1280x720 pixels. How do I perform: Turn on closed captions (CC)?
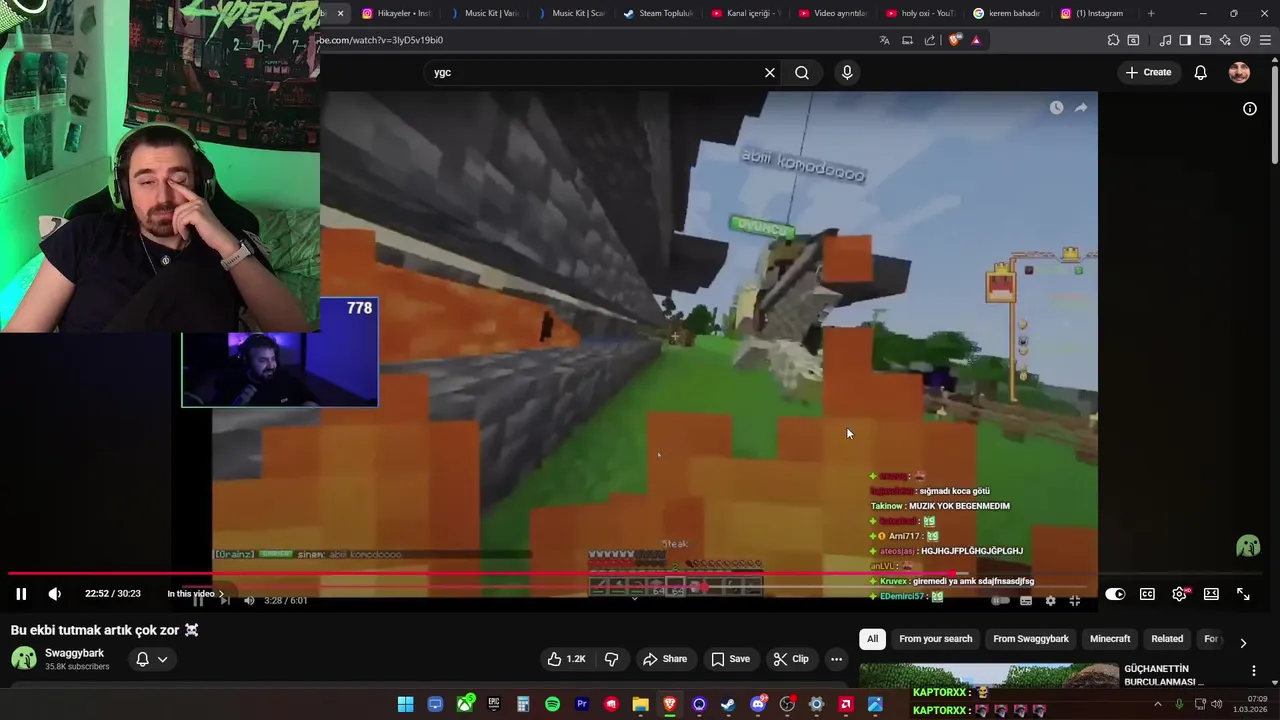[1147, 594]
